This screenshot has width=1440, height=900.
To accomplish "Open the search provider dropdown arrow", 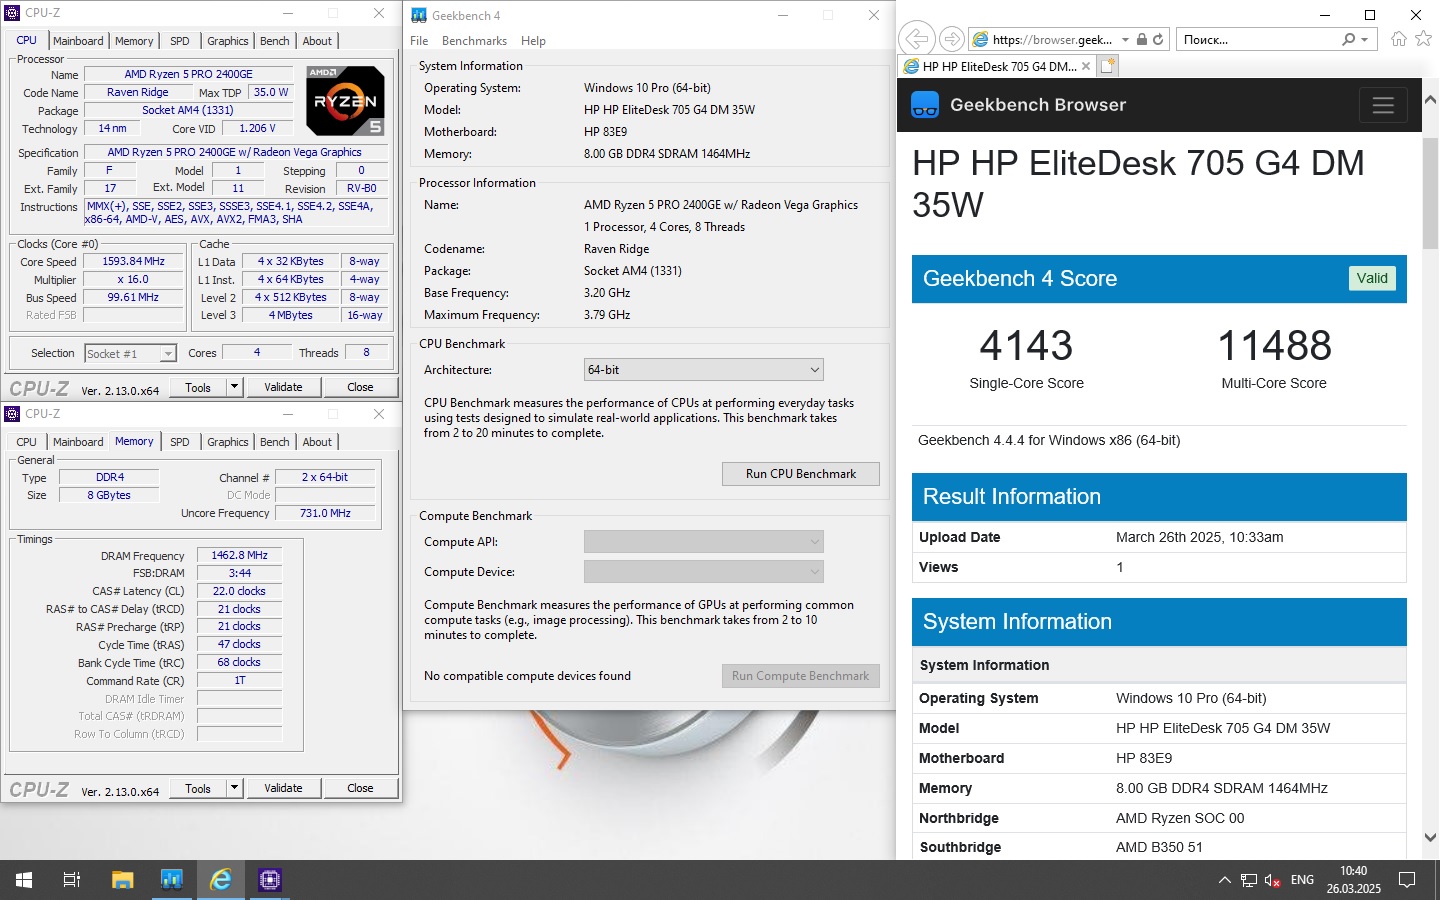I will 1365,40.
